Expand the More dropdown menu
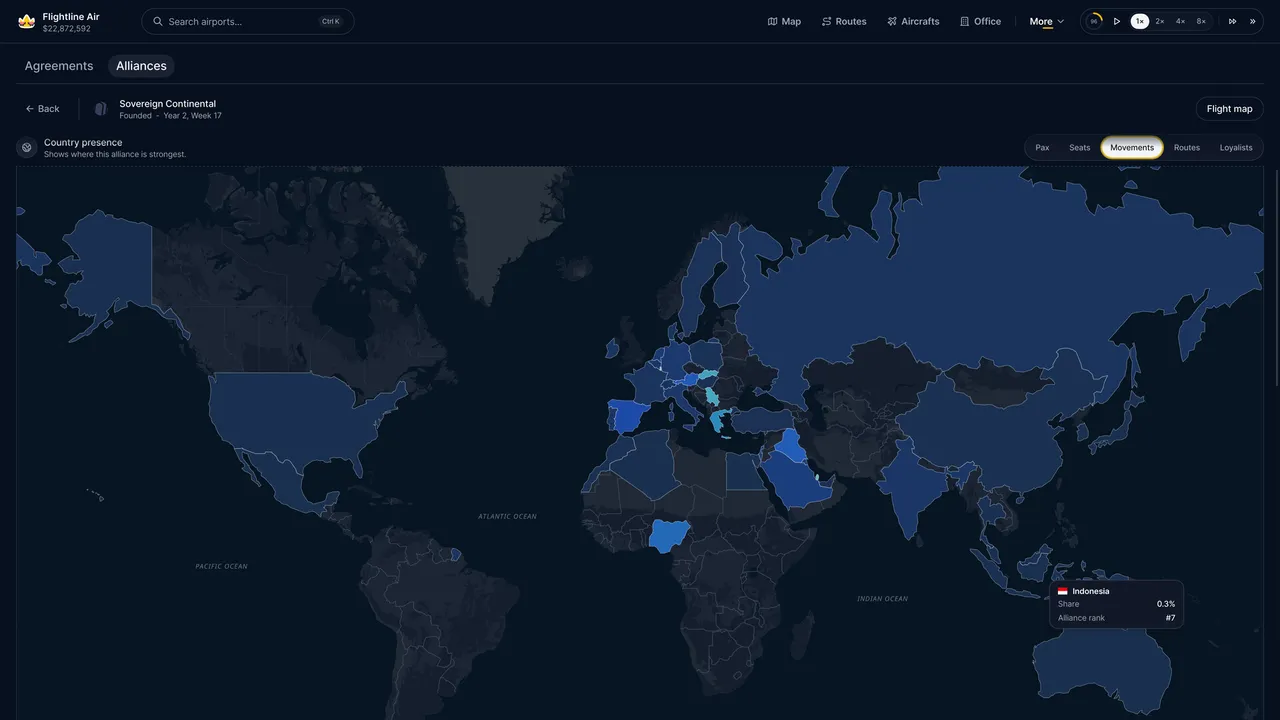Screen dimensions: 1280x720 click(1047, 21)
